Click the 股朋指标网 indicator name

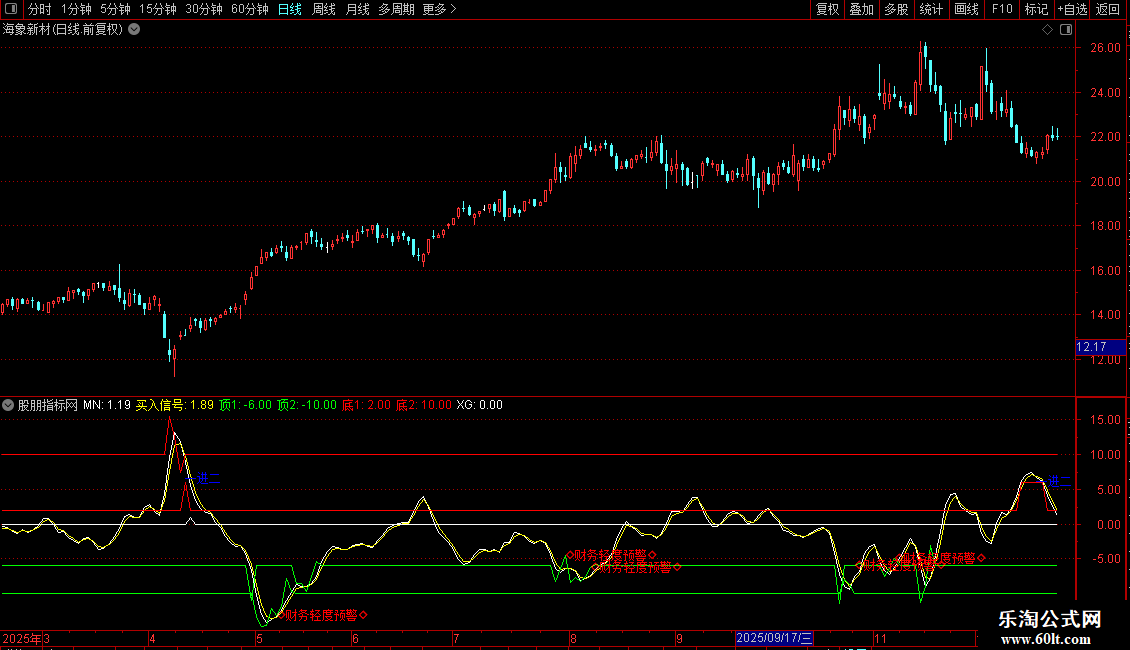48,405
